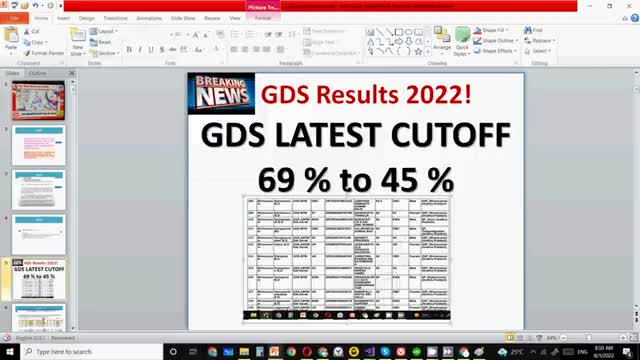Open Shape Fill color options

pyautogui.click(x=491, y=30)
